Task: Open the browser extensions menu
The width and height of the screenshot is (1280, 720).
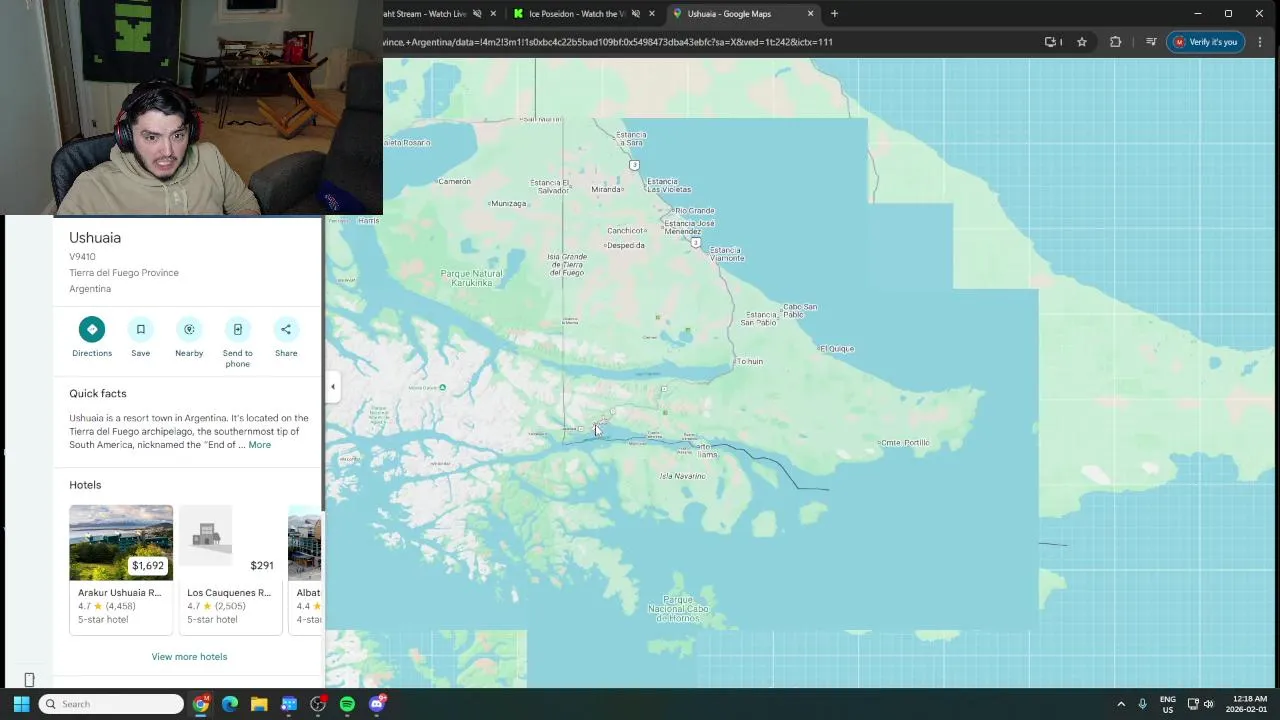Action: click(1115, 42)
